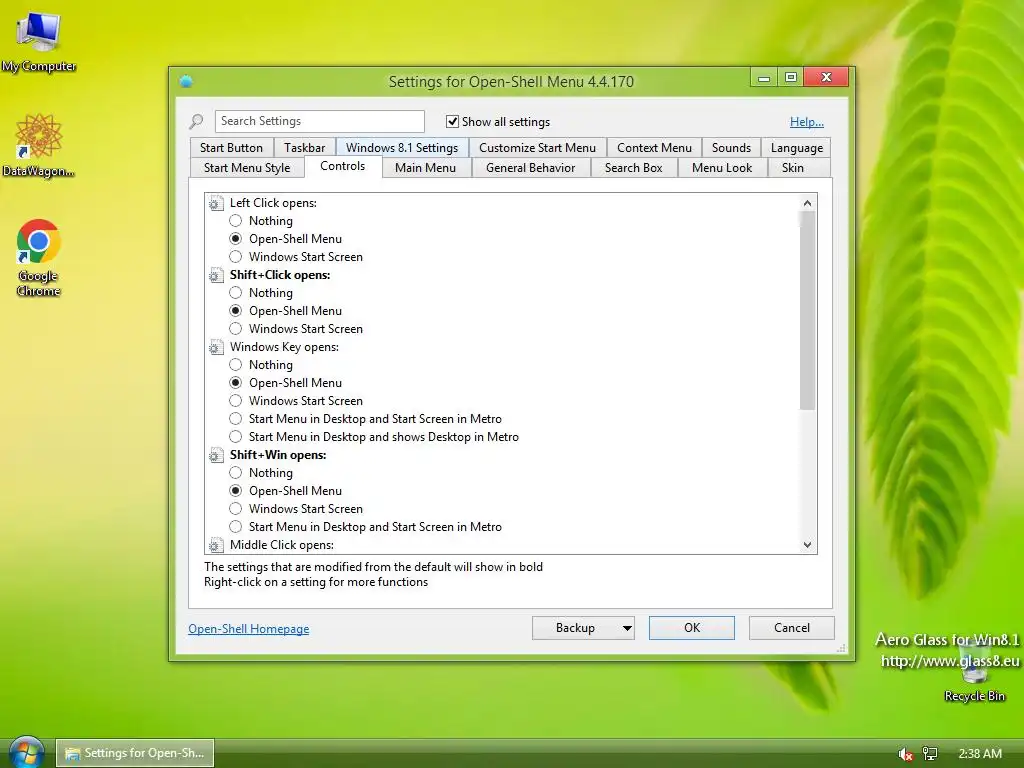Open the Backup dropdown arrow
This screenshot has width=1024, height=768.
[627, 628]
